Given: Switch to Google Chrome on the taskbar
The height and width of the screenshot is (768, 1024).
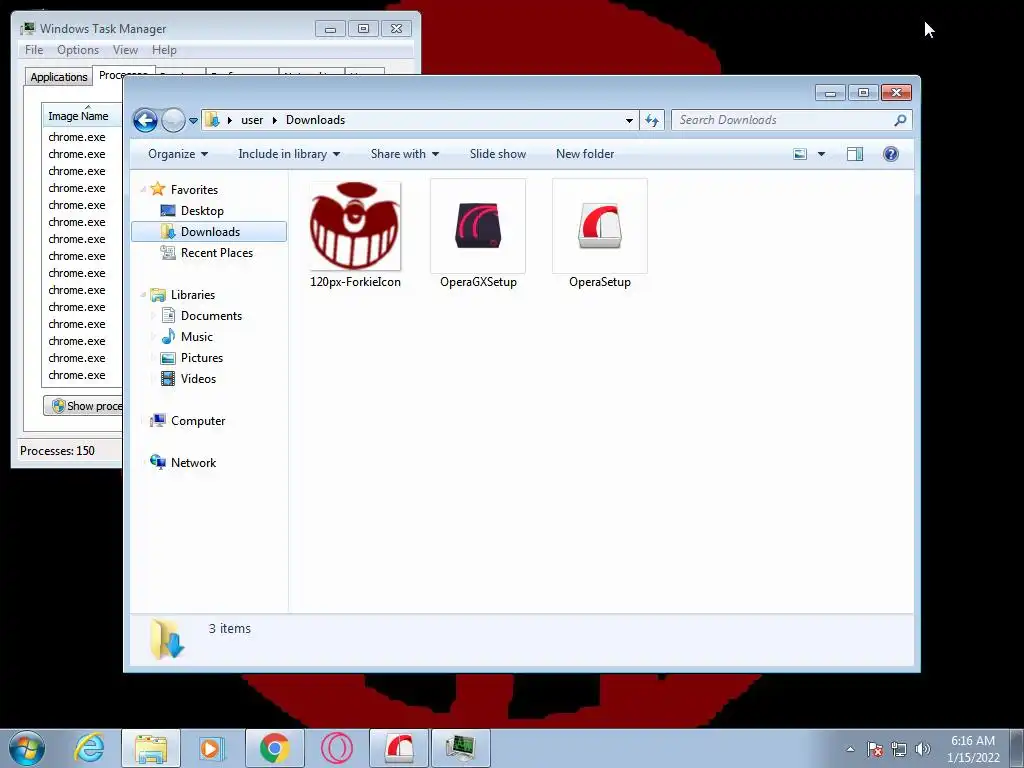Looking at the screenshot, I should [274, 748].
